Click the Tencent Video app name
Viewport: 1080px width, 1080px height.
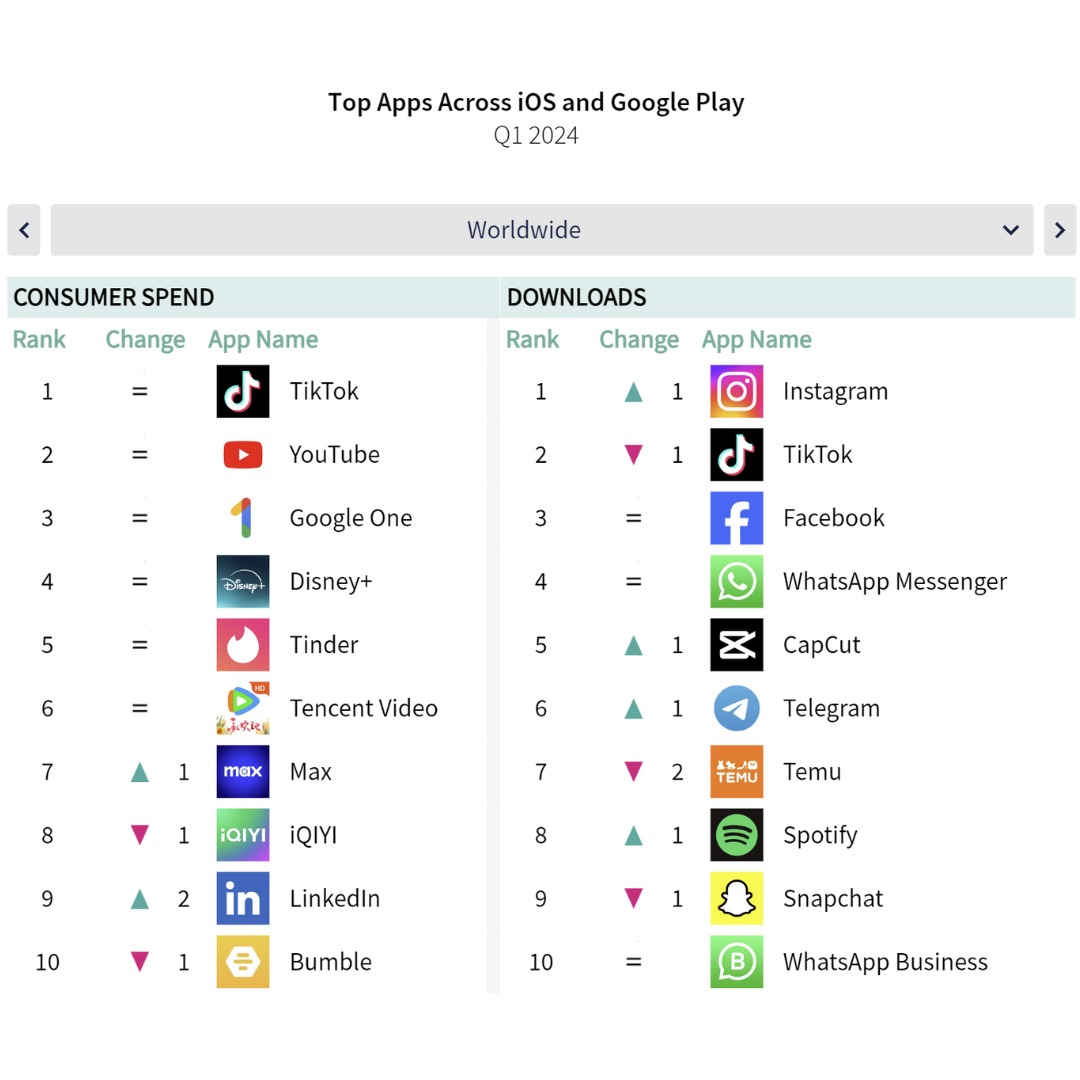(x=364, y=708)
